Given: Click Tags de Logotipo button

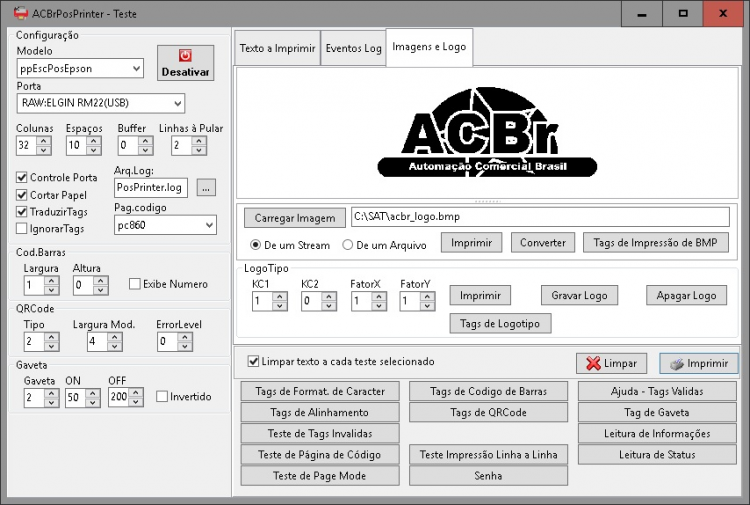Looking at the screenshot, I should click(500, 324).
